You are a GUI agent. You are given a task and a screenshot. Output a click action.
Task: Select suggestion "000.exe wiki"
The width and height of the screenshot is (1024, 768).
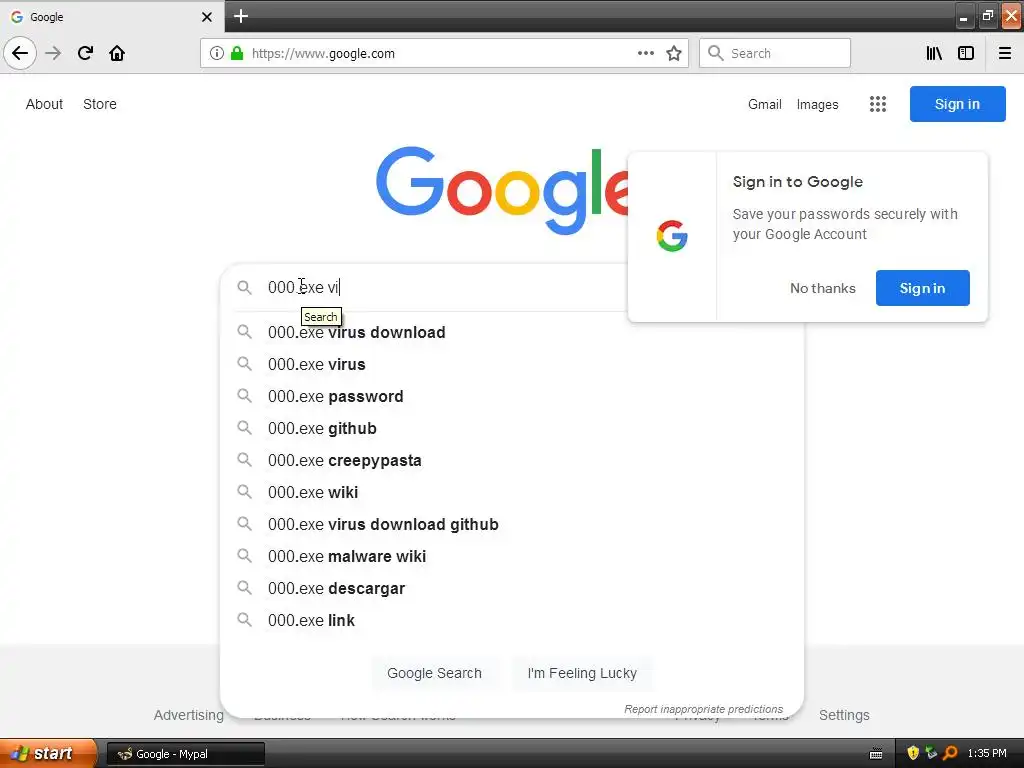pos(512,492)
